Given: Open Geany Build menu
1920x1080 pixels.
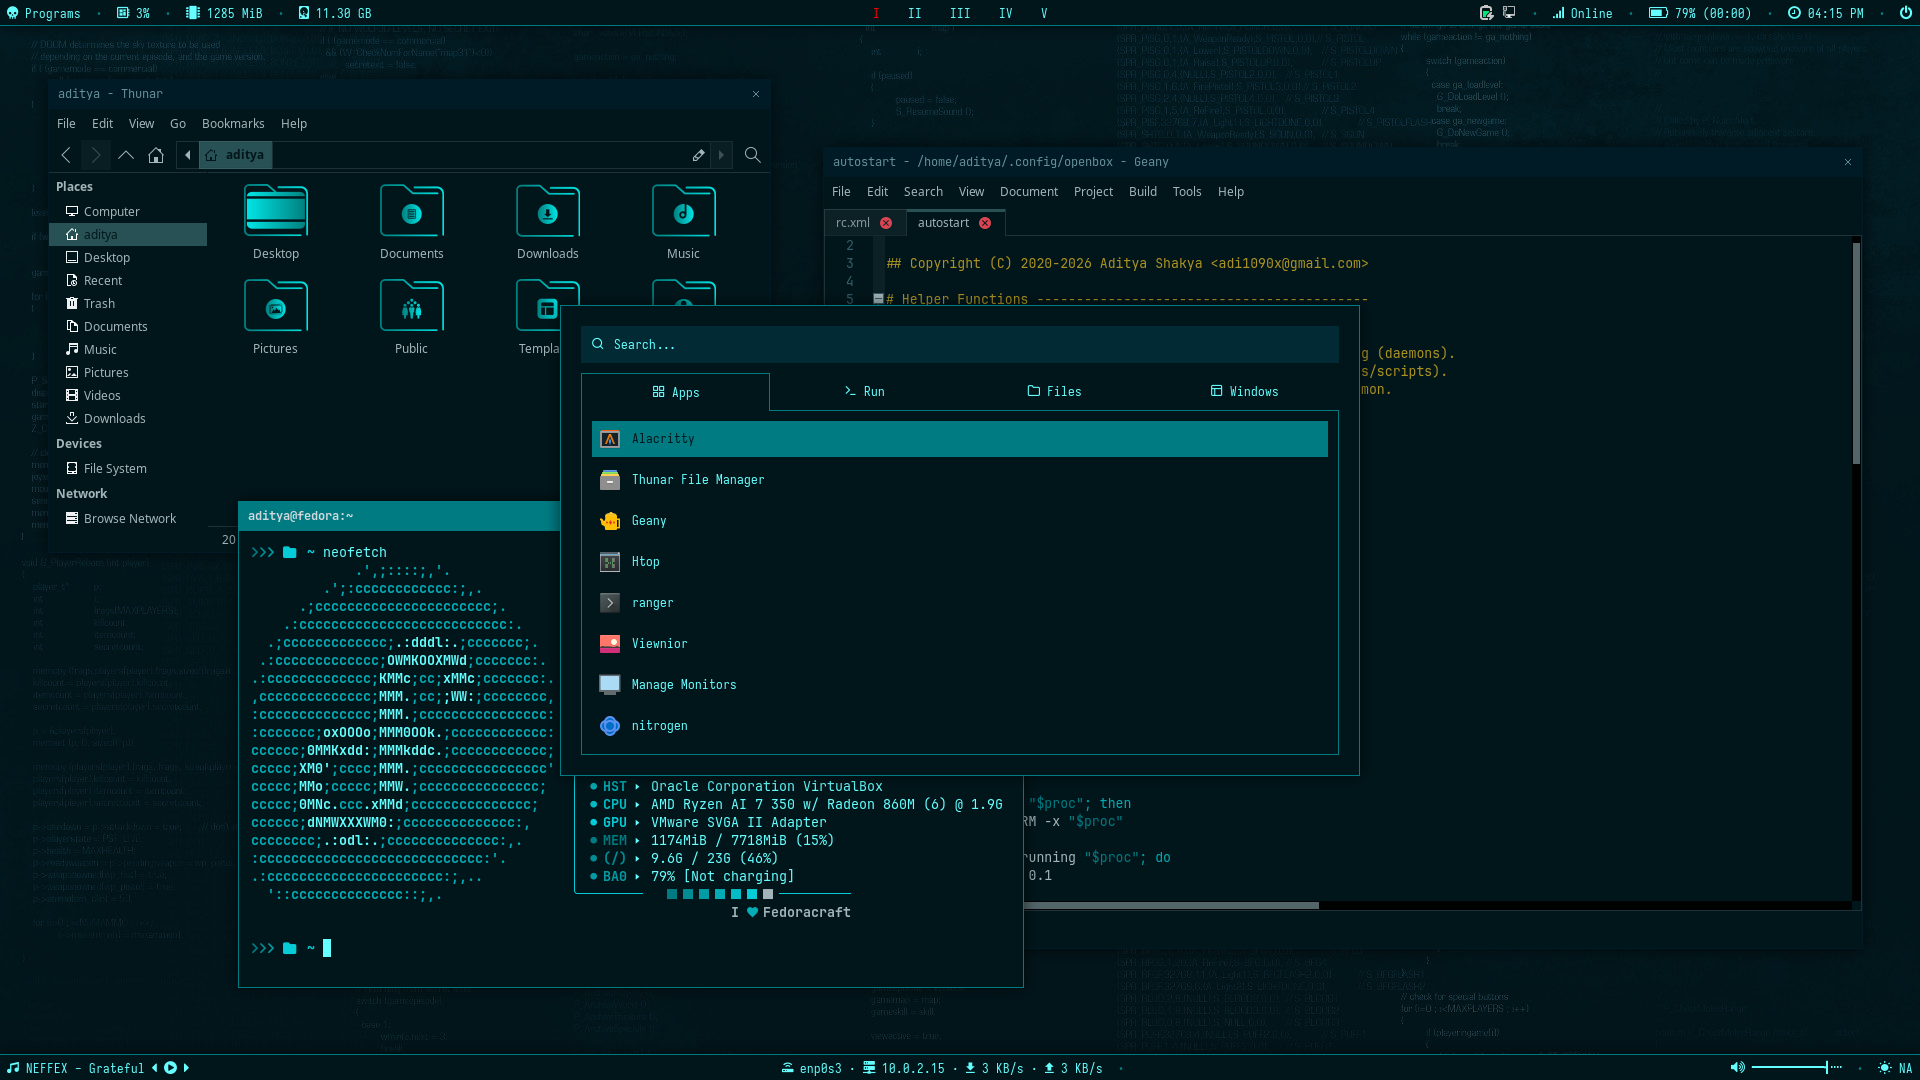Looking at the screenshot, I should (x=1143, y=192).
